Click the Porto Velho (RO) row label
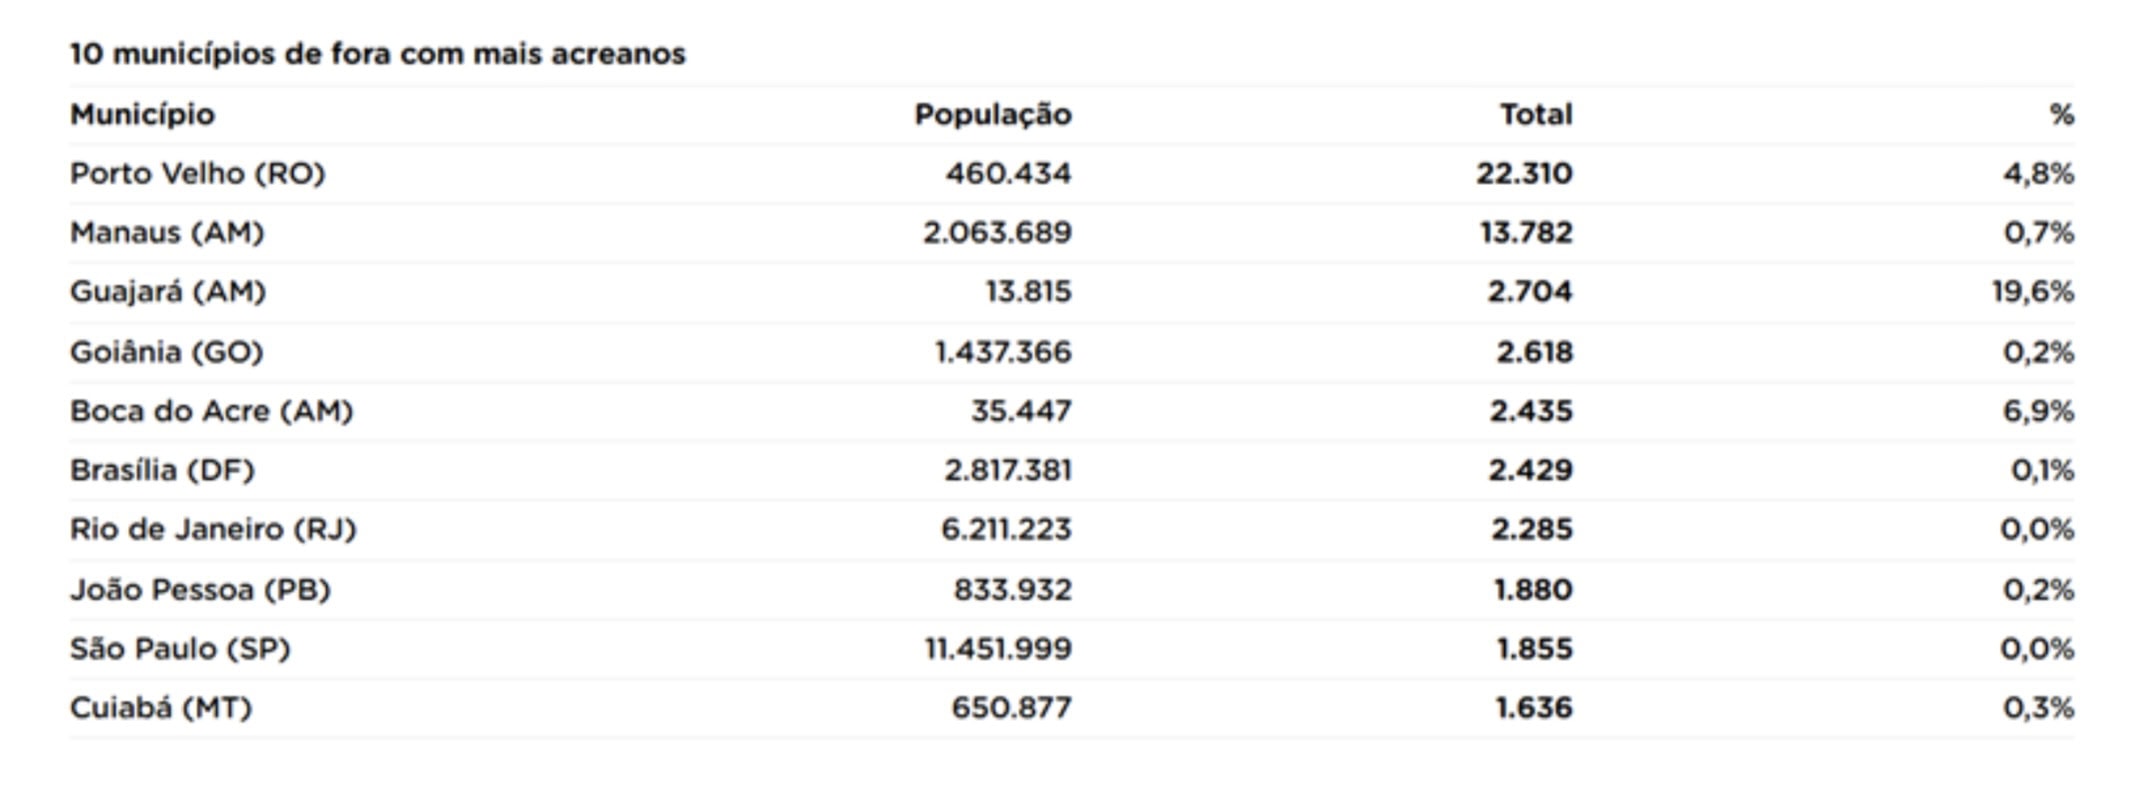Viewport: 2146px width, 807px height. click(x=197, y=174)
